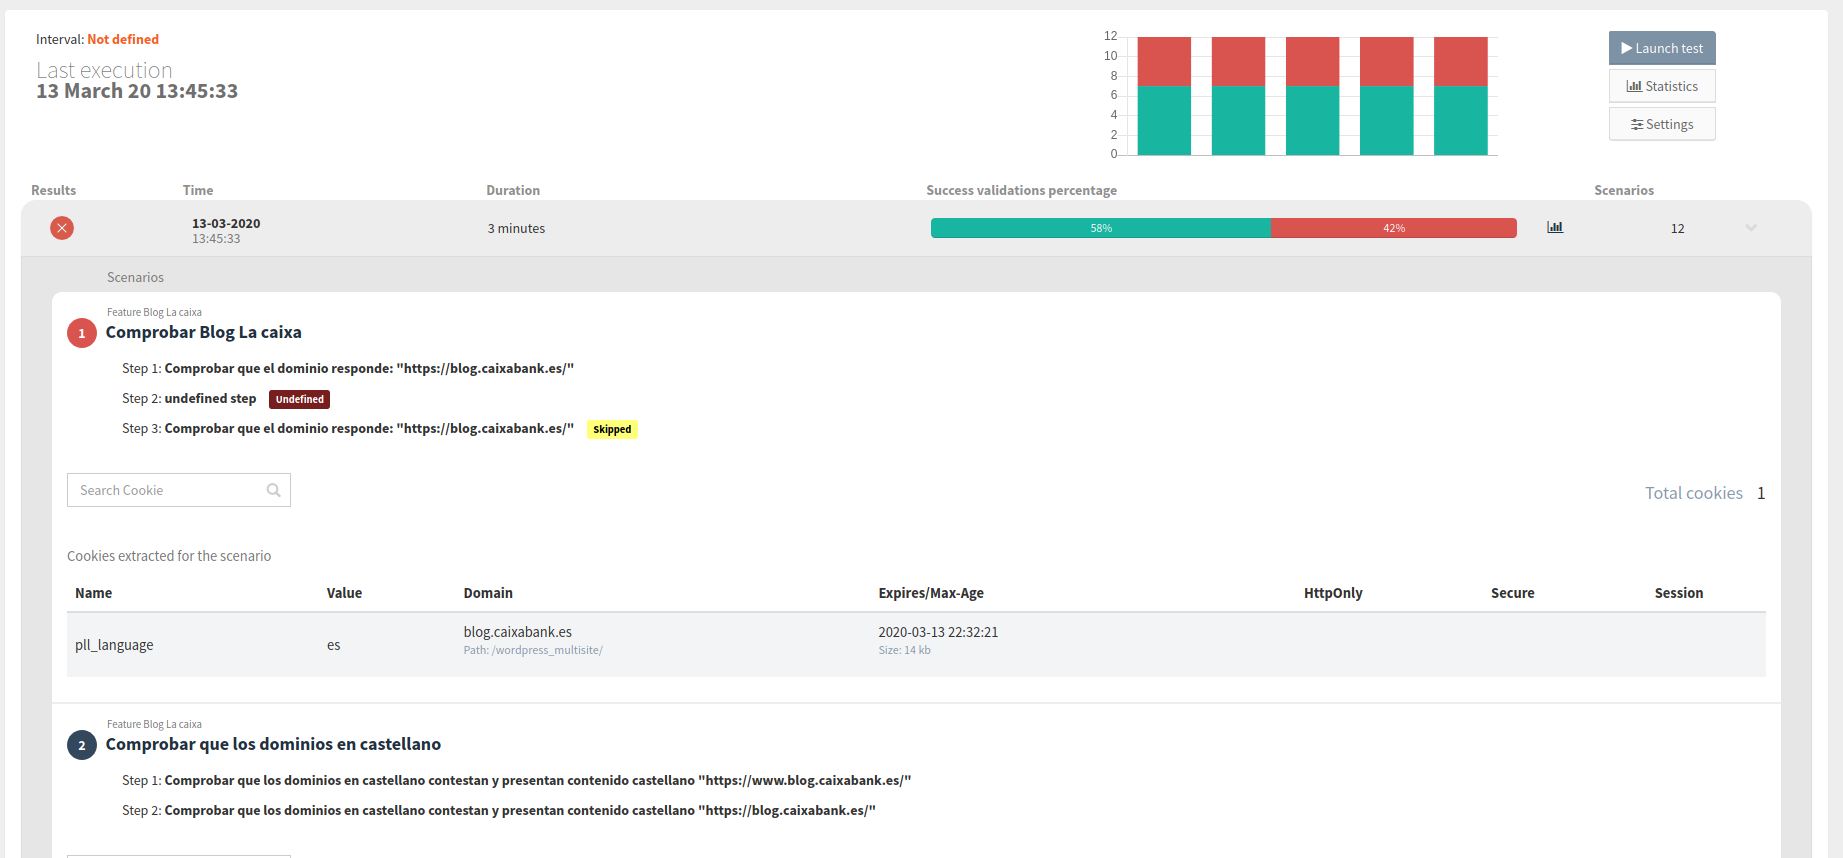Click scenario 2 Step 1 www.blog.caixabank.es line

tap(516, 780)
